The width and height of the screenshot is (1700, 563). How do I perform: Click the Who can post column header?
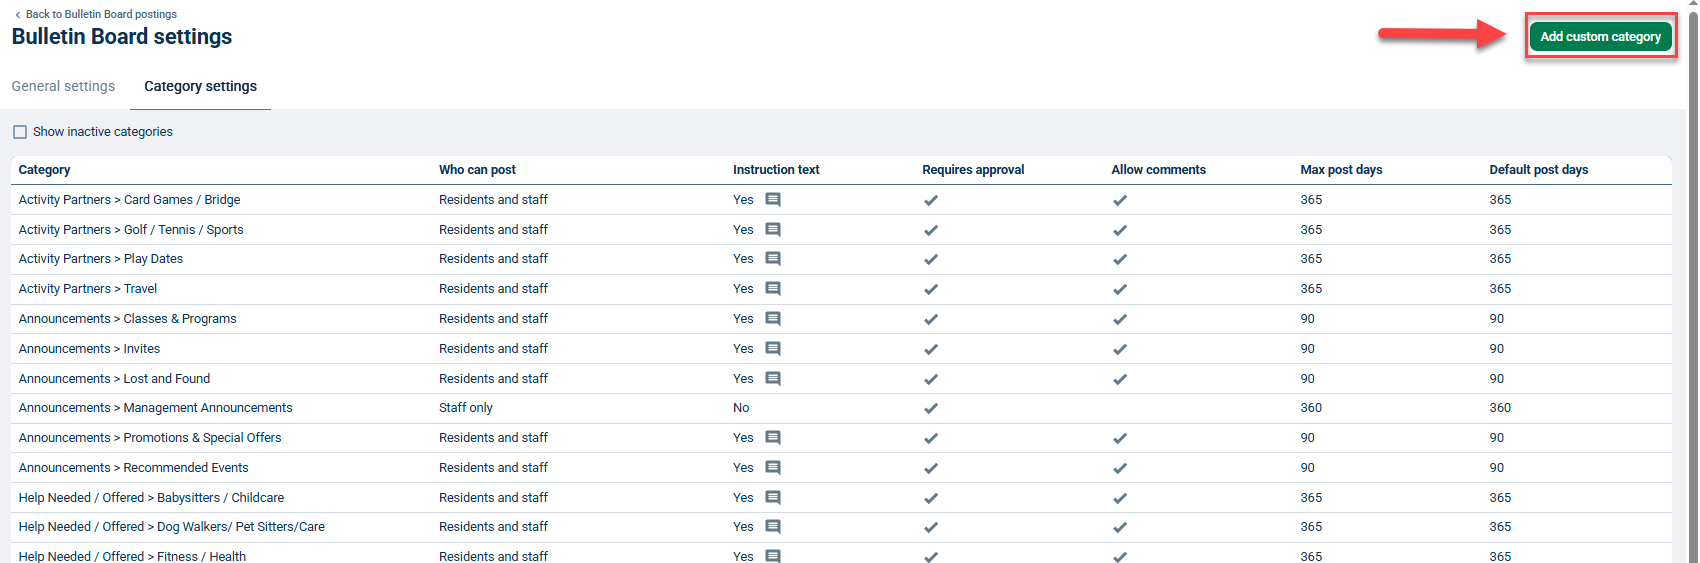point(477,170)
